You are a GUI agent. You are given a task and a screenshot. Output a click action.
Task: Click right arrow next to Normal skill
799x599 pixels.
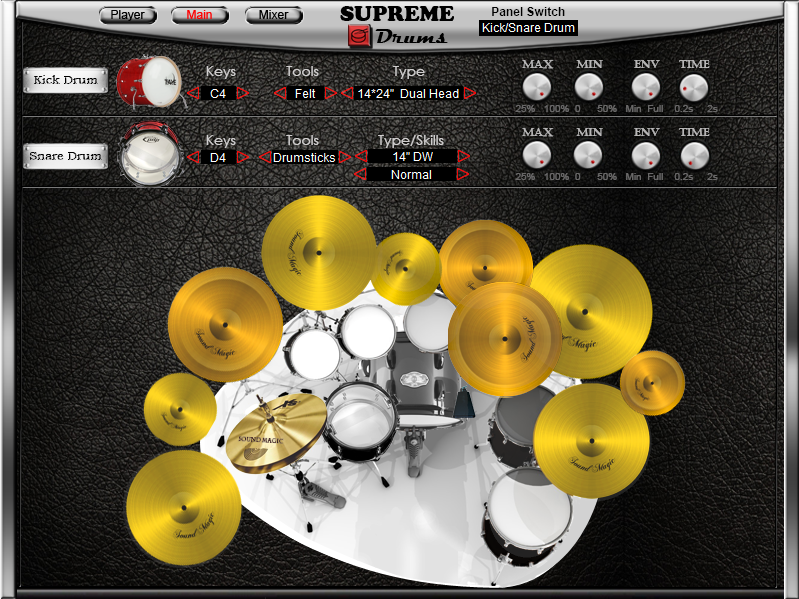(x=463, y=175)
